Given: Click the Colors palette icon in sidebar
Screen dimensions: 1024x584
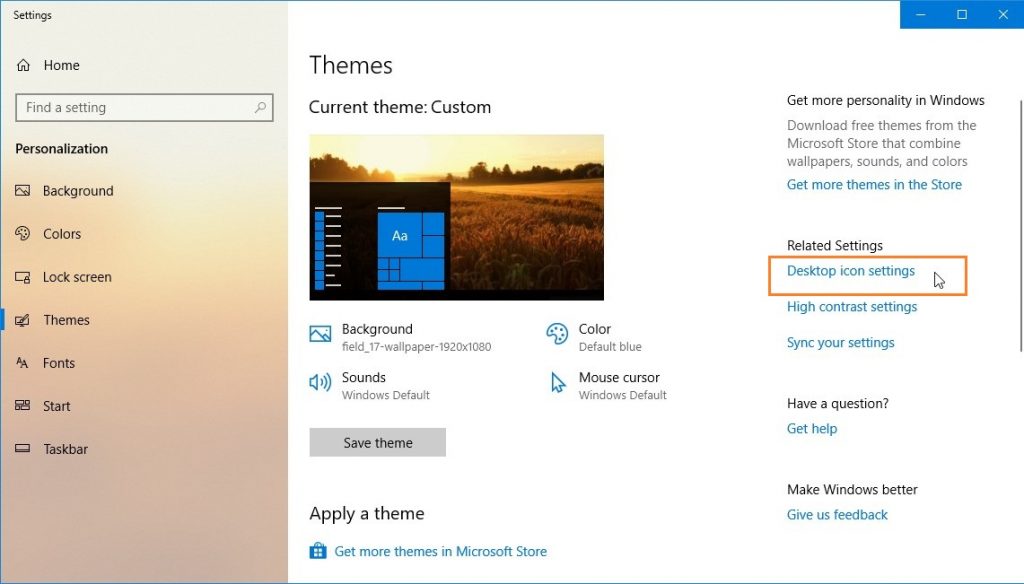Looking at the screenshot, I should point(23,234).
